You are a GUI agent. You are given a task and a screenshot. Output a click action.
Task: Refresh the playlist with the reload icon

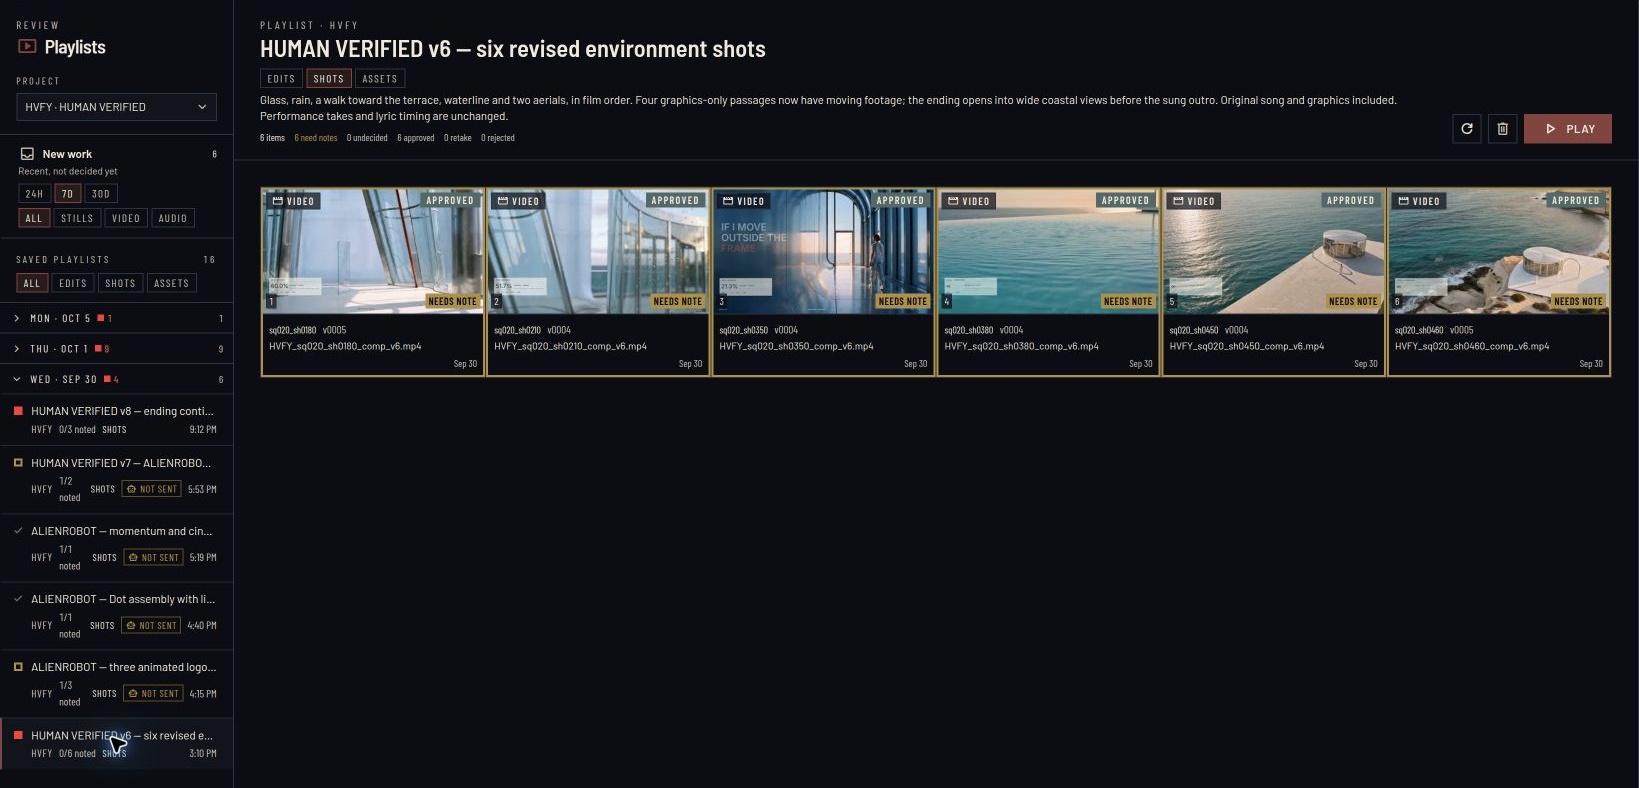tap(1467, 129)
